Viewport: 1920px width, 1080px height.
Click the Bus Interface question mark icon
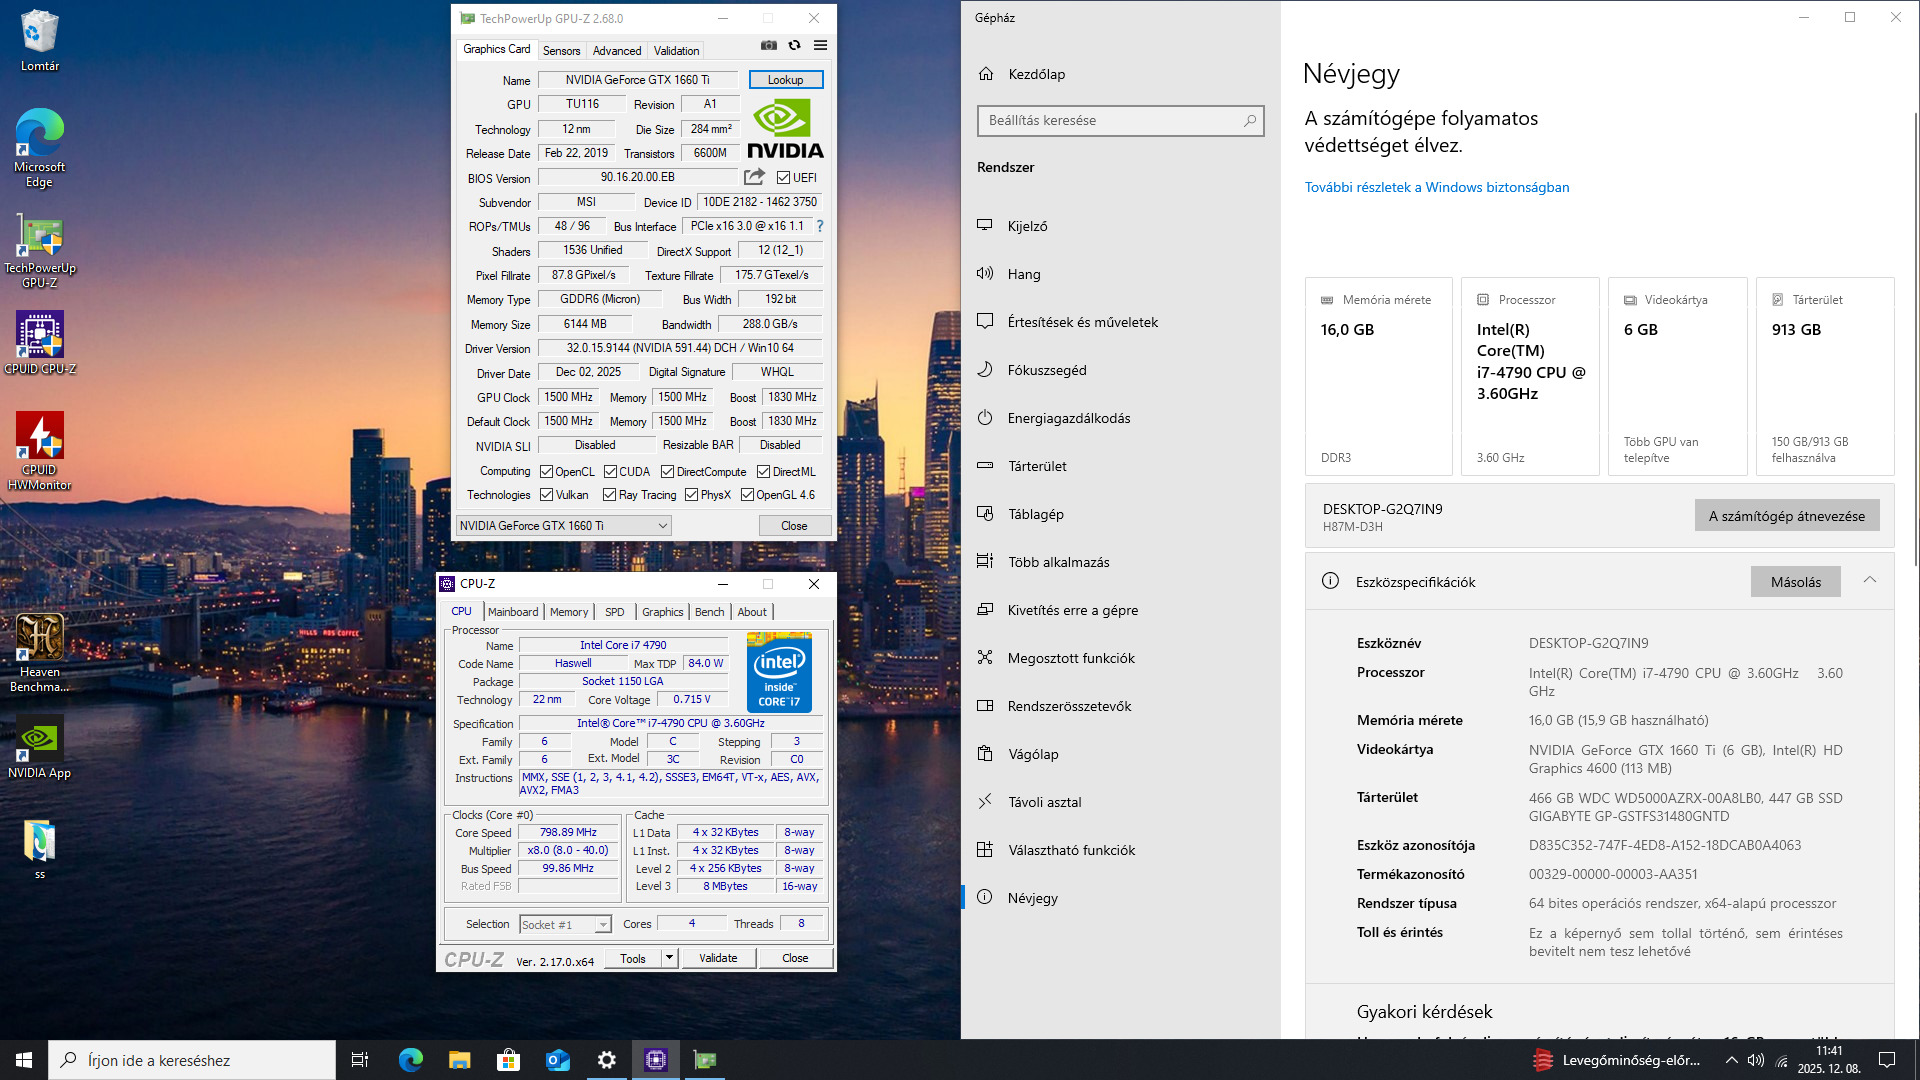pos(820,226)
